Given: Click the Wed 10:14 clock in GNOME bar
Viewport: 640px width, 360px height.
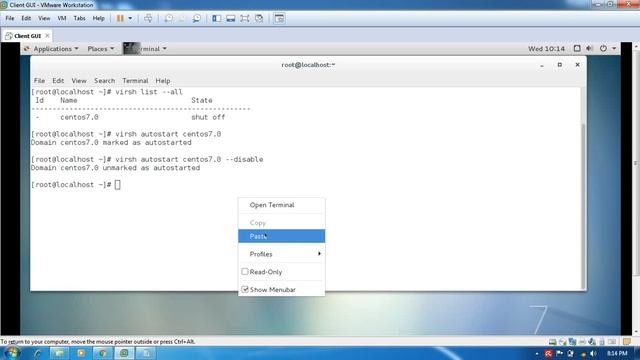Looking at the screenshot, I should [x=546, y=49].
